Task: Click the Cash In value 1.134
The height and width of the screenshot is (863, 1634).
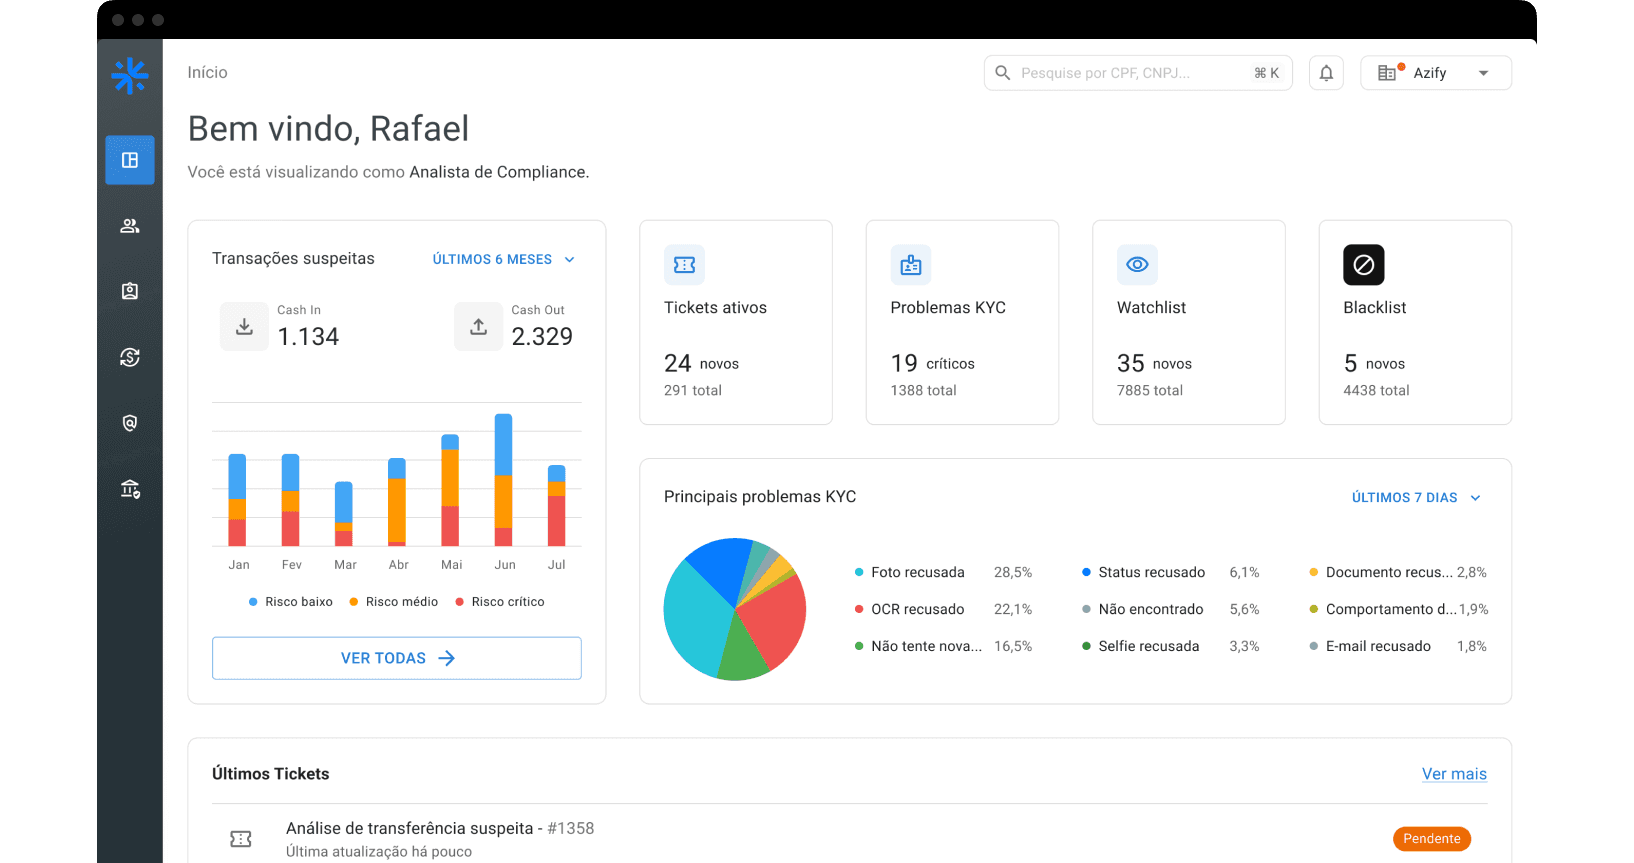Action: pyautogui.click(x=308, y=337)
